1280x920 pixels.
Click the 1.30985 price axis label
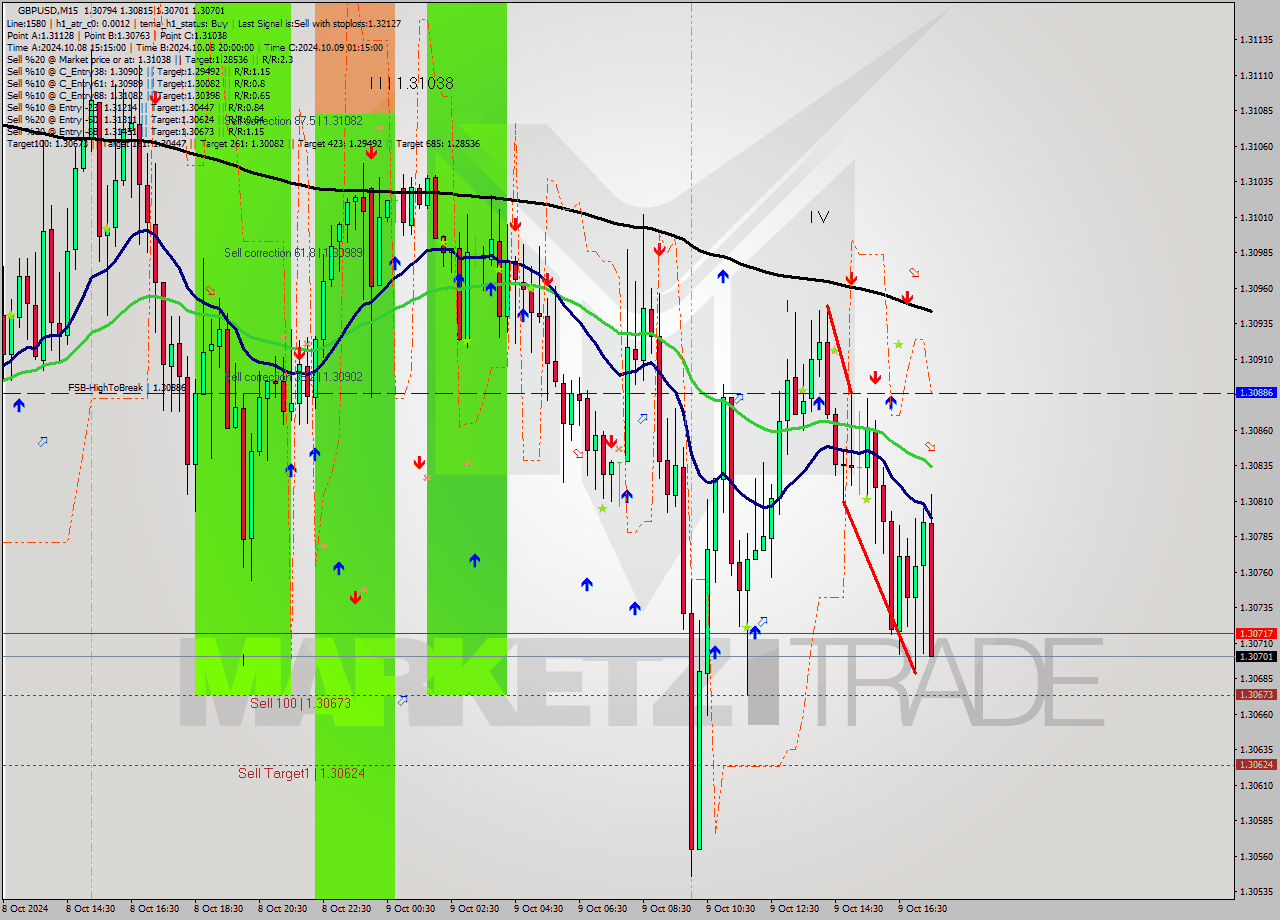(1256, 253)
